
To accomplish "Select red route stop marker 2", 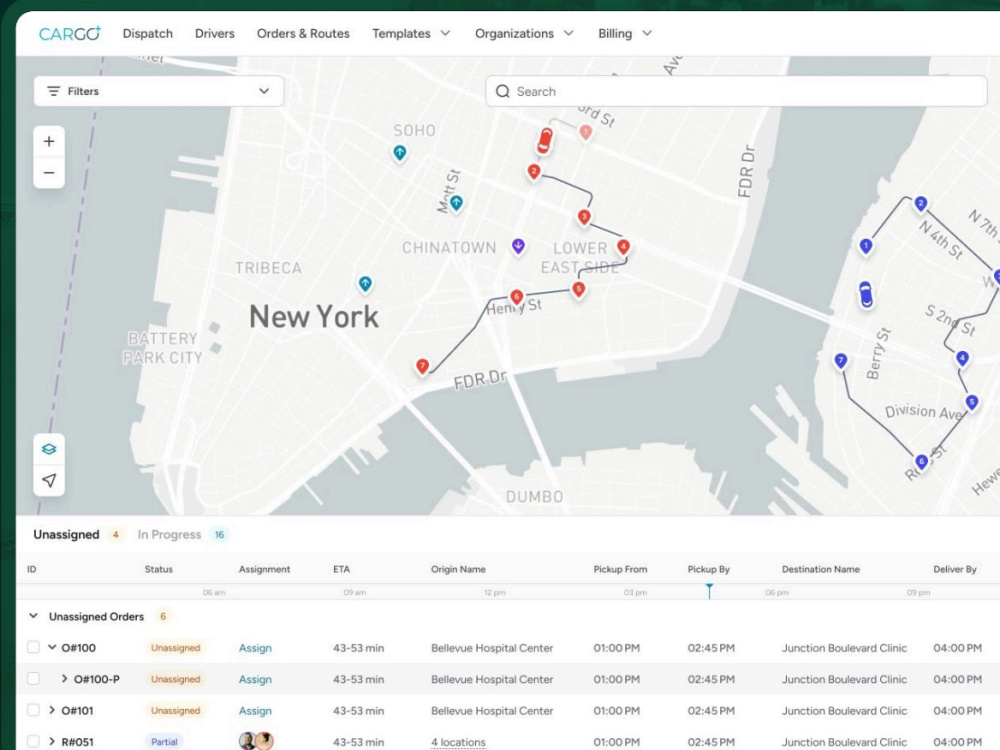I will coord(534,172).
